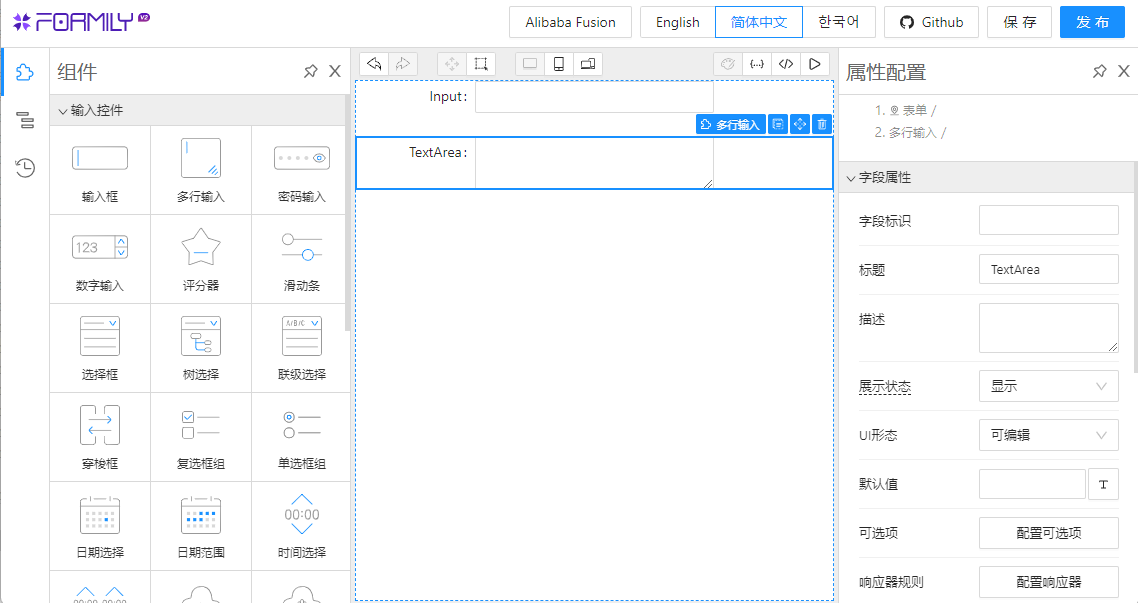Switch language to 한국어

coord(839,22)
